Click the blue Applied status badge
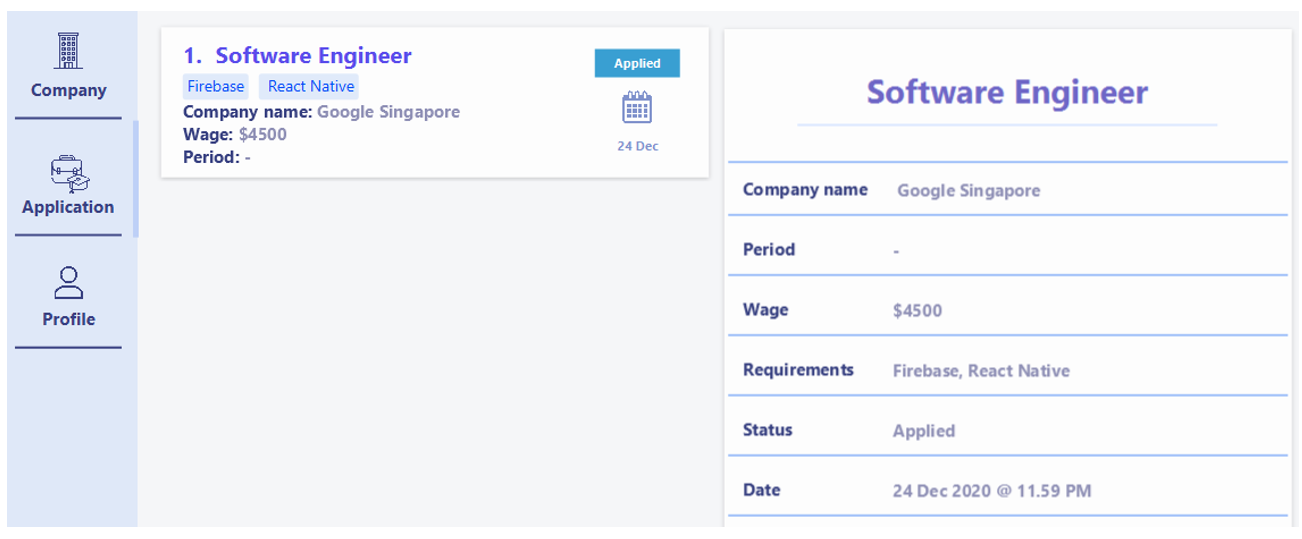Viewport: 1302px width, 539px height. [x=637, y=63]
